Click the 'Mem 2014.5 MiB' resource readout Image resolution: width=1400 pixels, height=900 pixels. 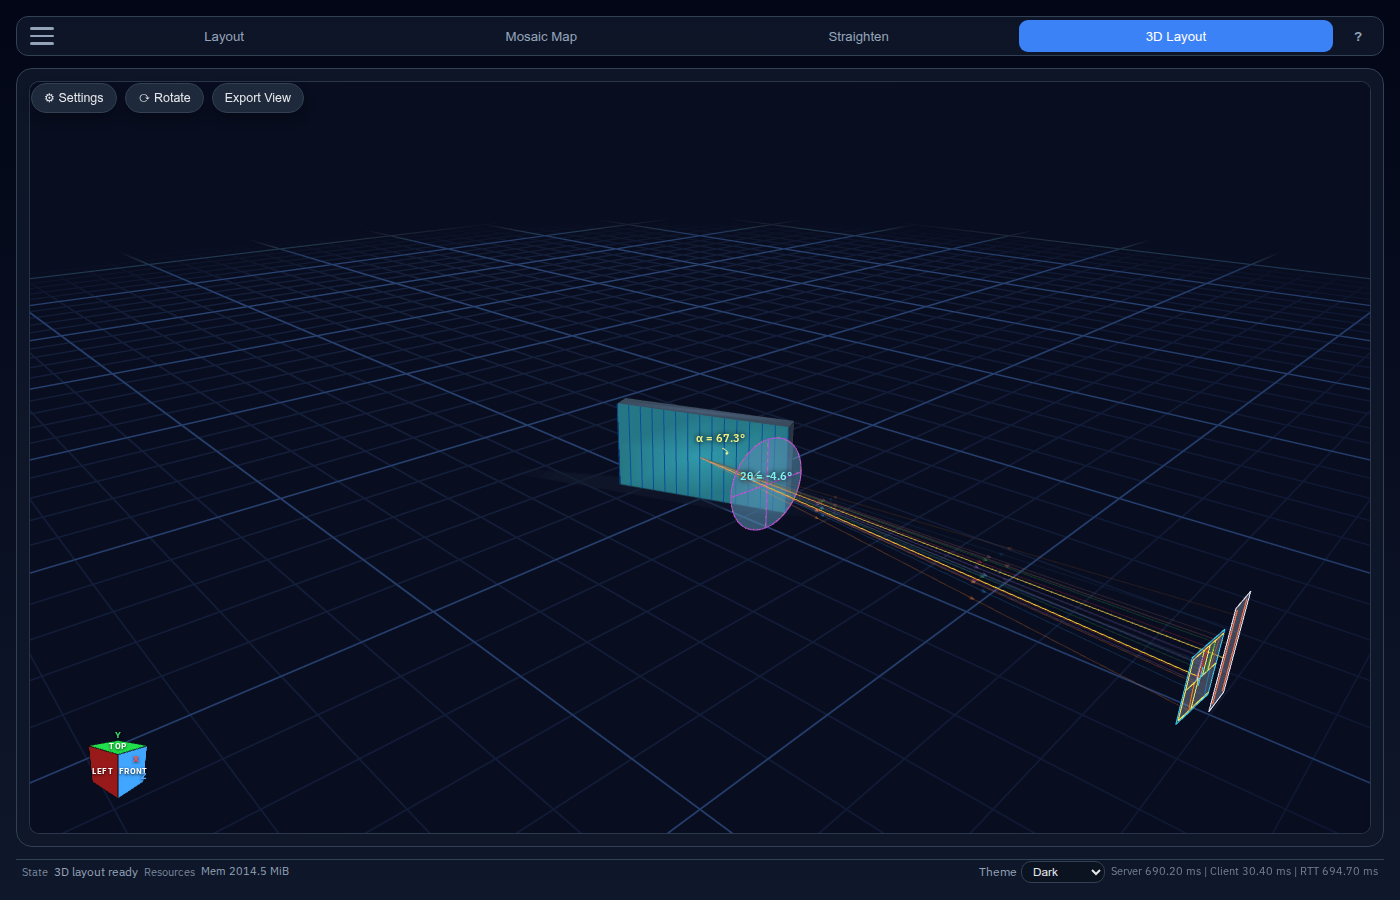tap(245, 871)
